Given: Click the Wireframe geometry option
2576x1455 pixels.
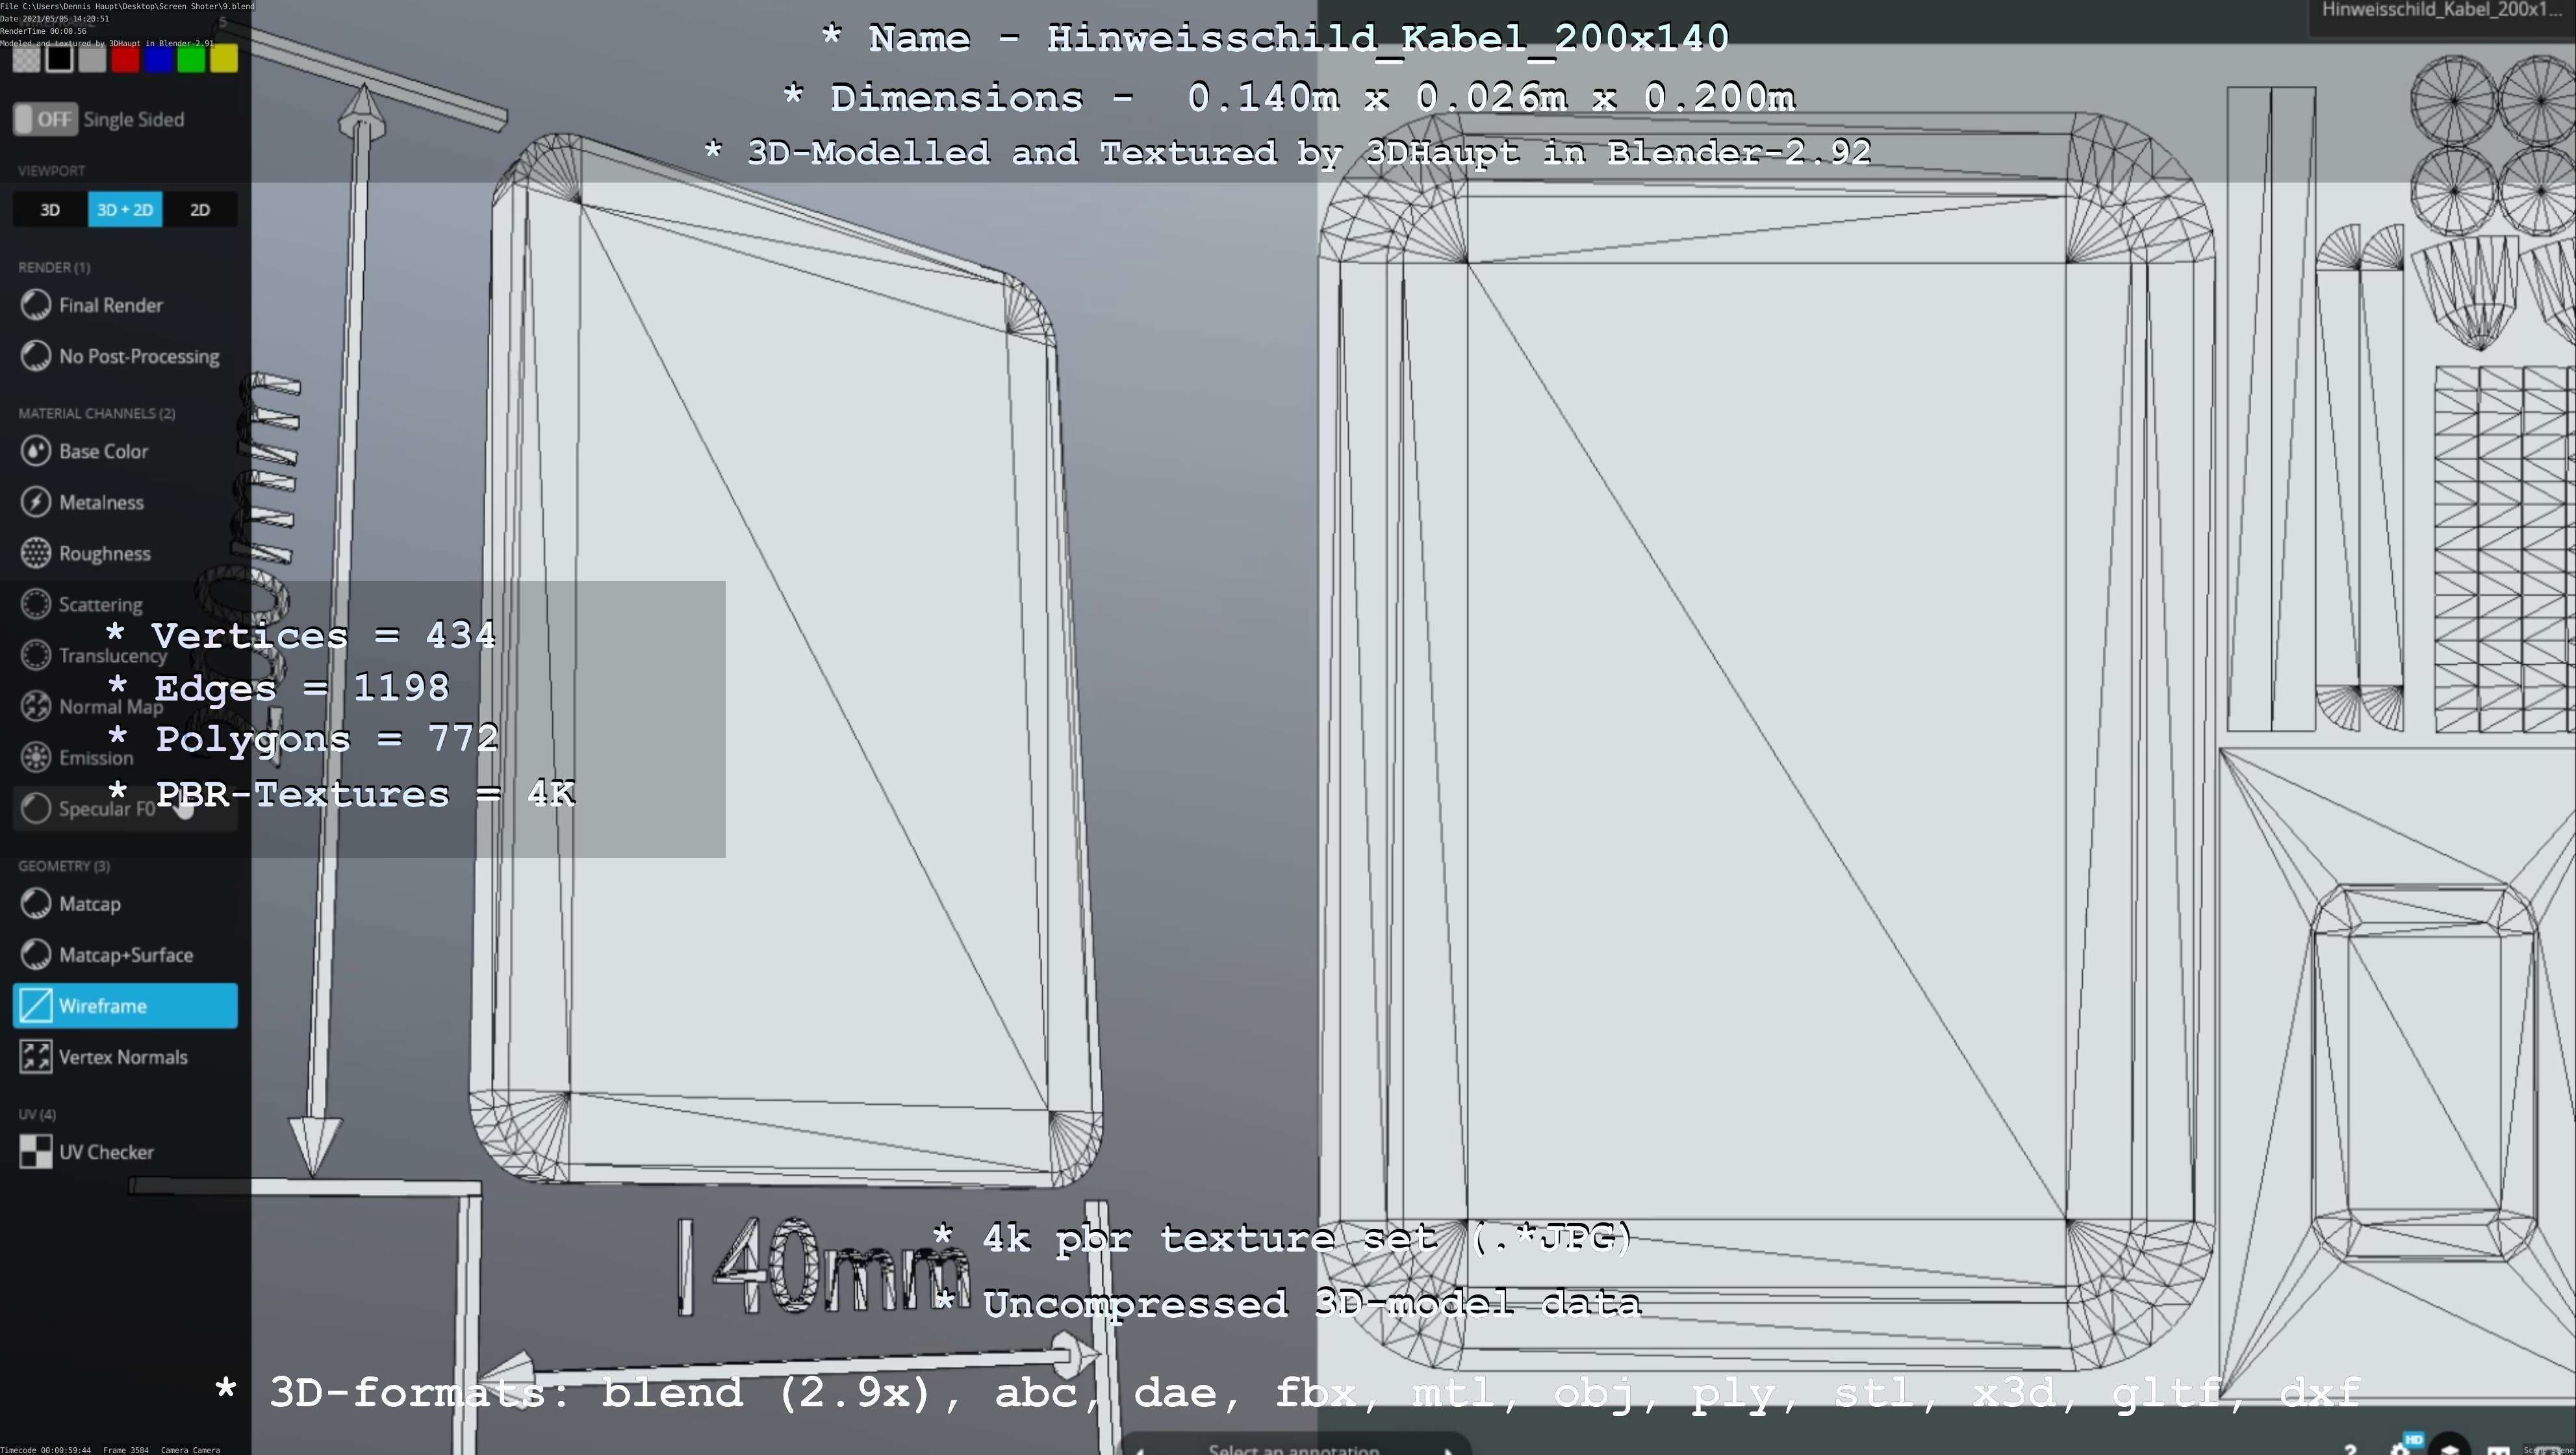Looking at the screenshot, I should click(x=125, y=1006).
